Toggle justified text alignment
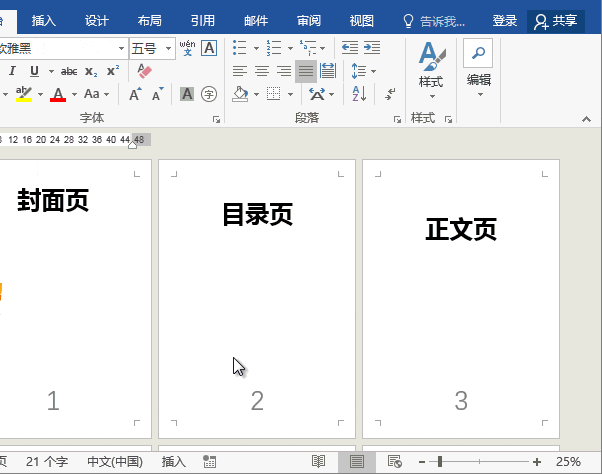602x474 pixels. [x=305, y=71]
